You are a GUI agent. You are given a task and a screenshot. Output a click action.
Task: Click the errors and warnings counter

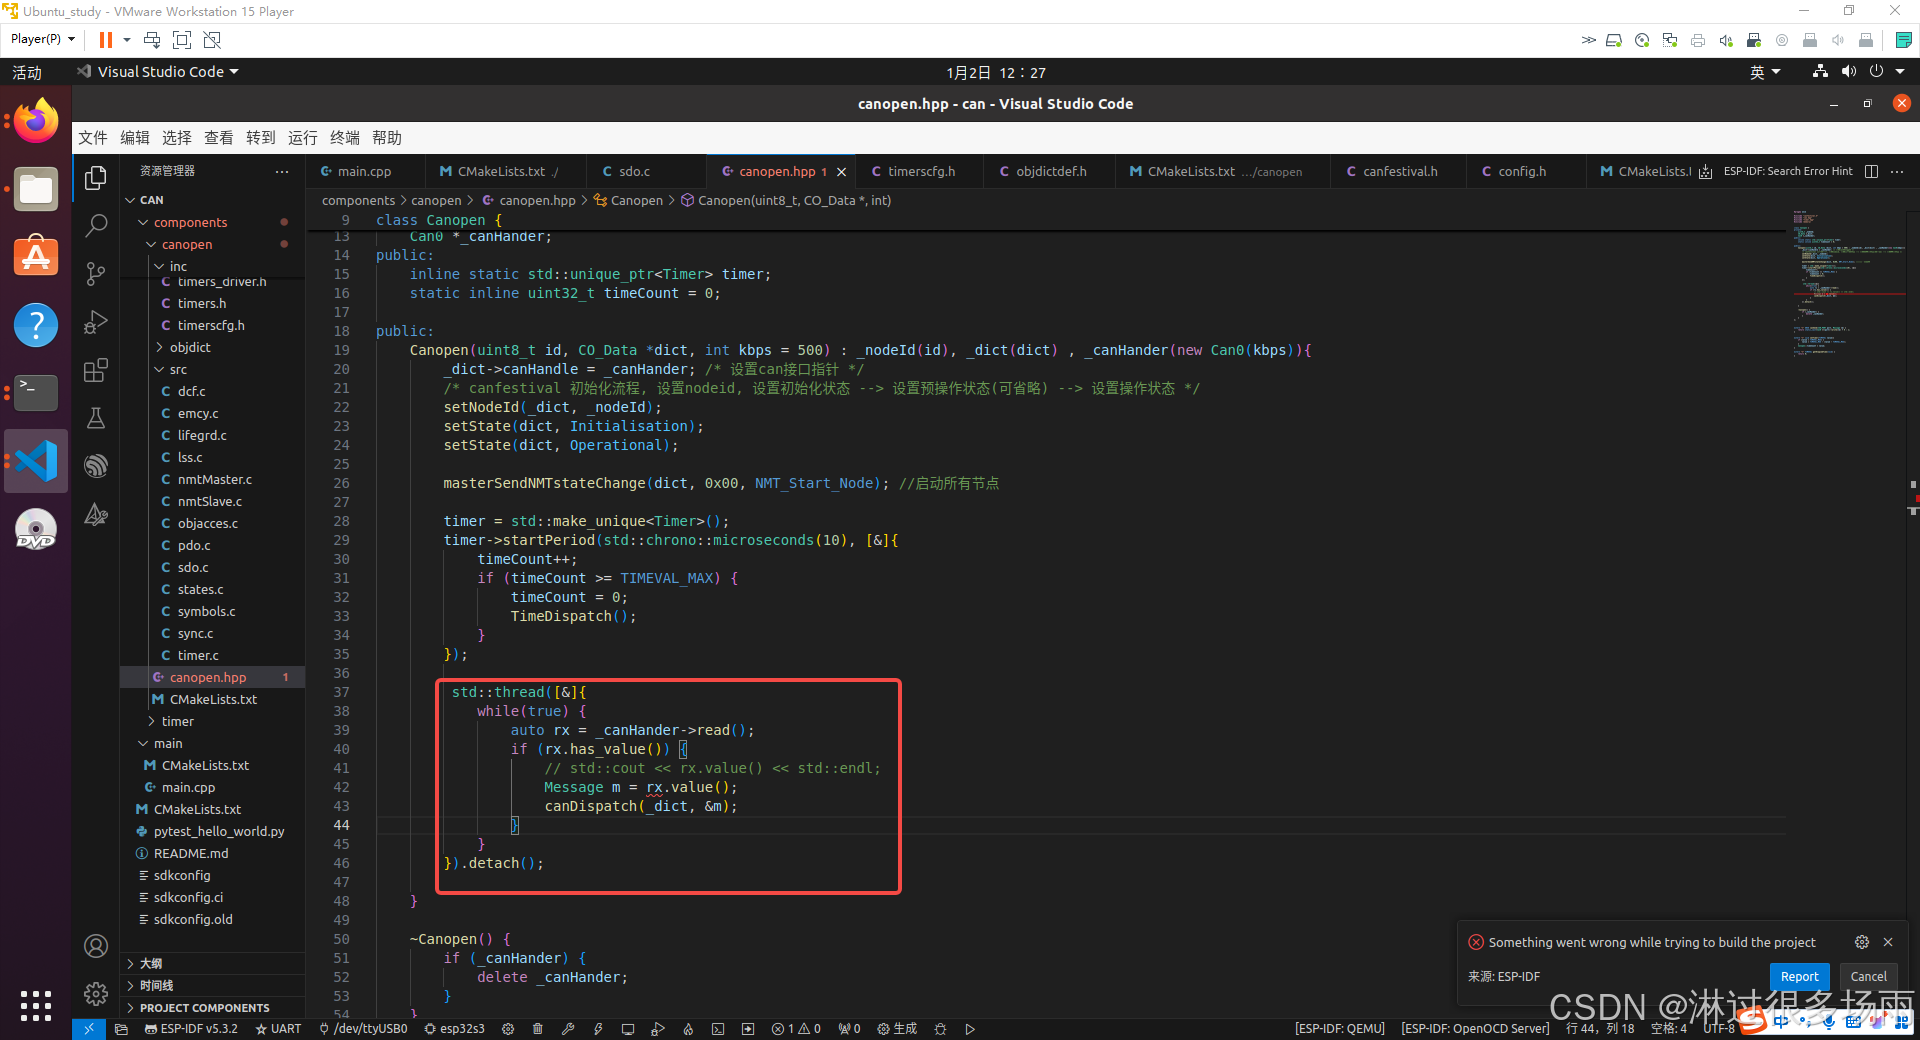[x=796, y=1029]
